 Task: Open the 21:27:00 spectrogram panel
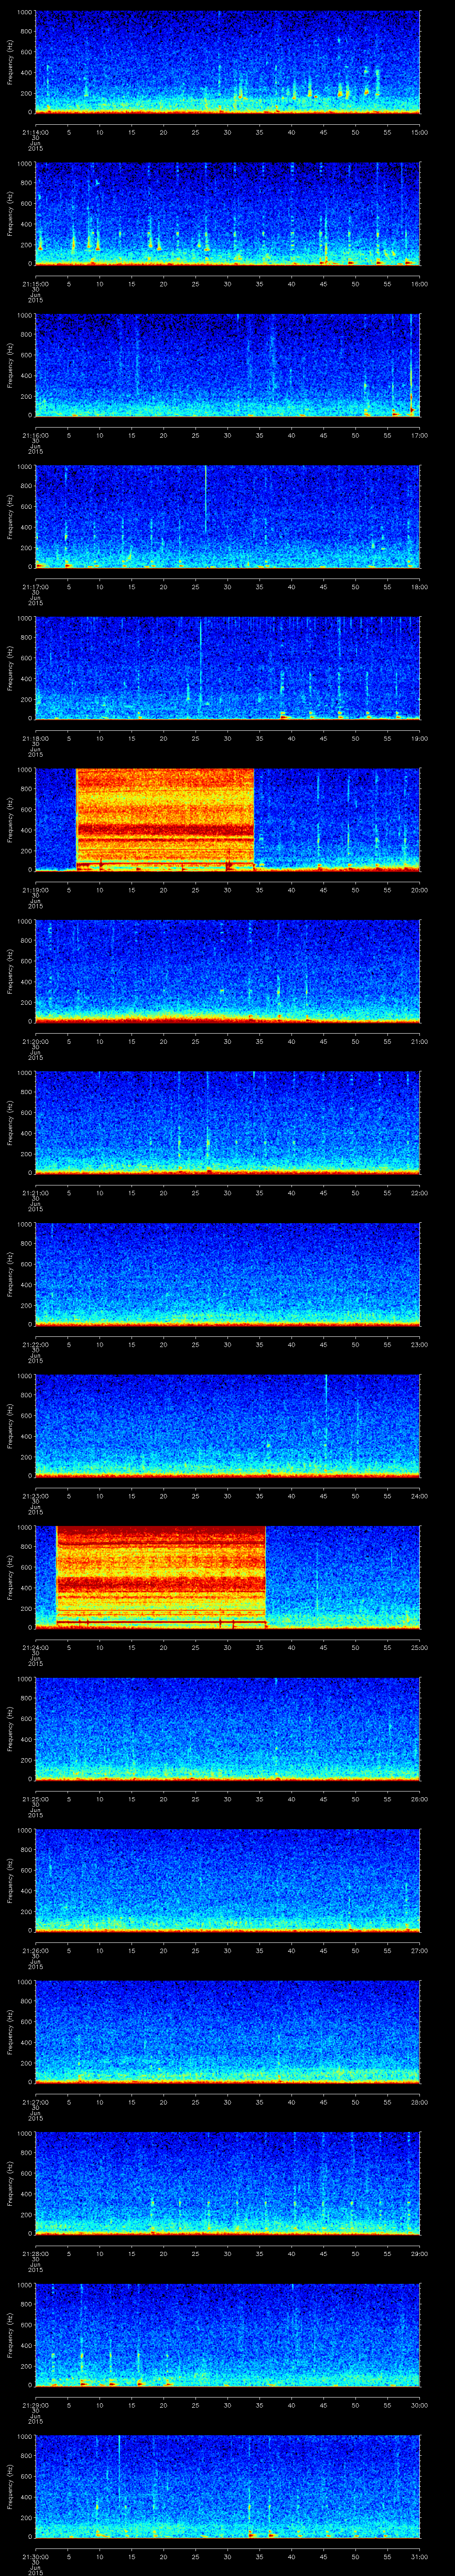tap(227, 2030)
